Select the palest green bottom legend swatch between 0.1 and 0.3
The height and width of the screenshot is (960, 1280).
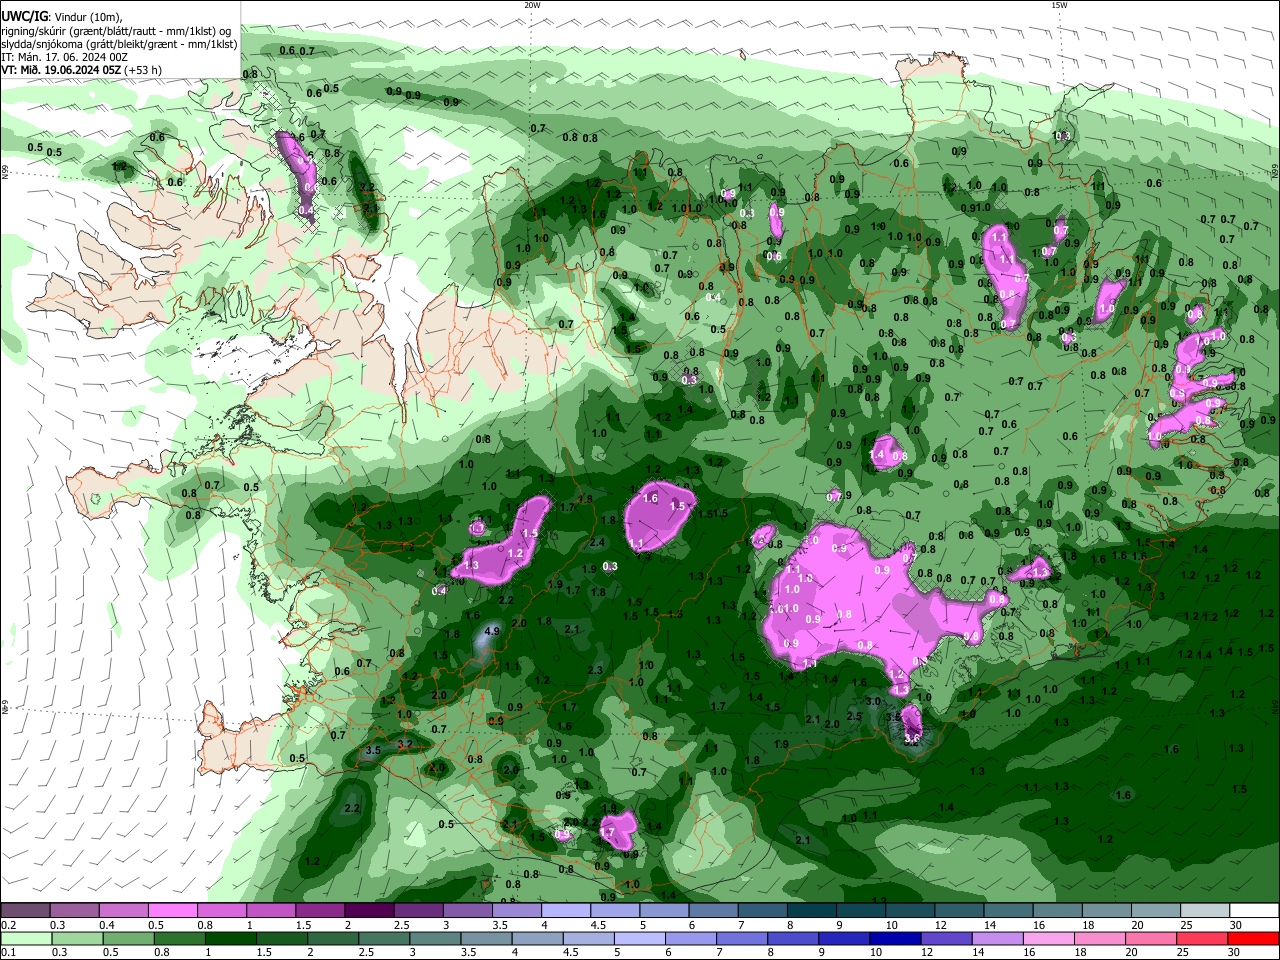(x=25, y=938)
